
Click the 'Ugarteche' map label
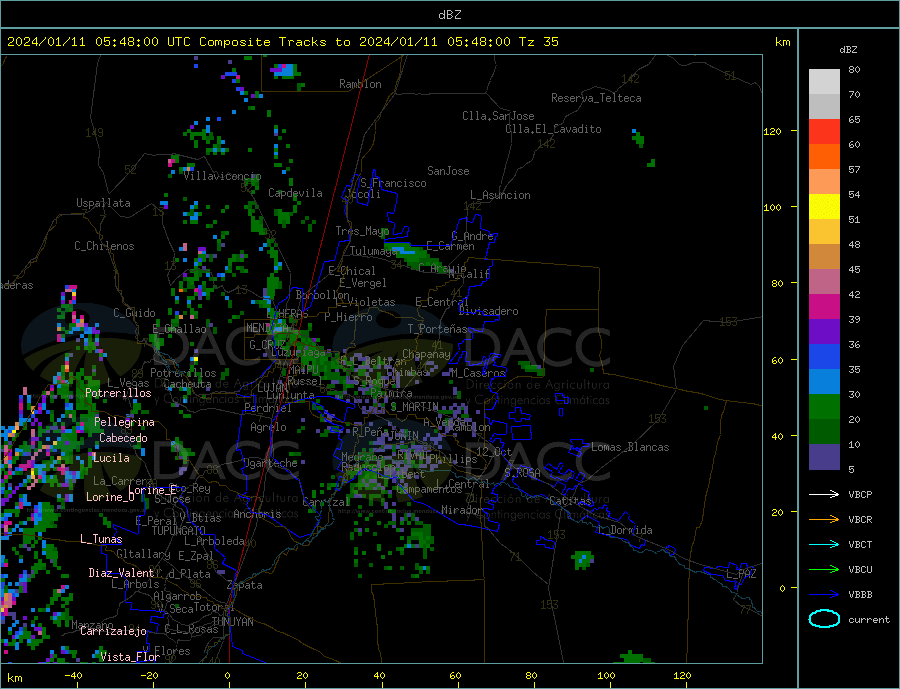270,463
